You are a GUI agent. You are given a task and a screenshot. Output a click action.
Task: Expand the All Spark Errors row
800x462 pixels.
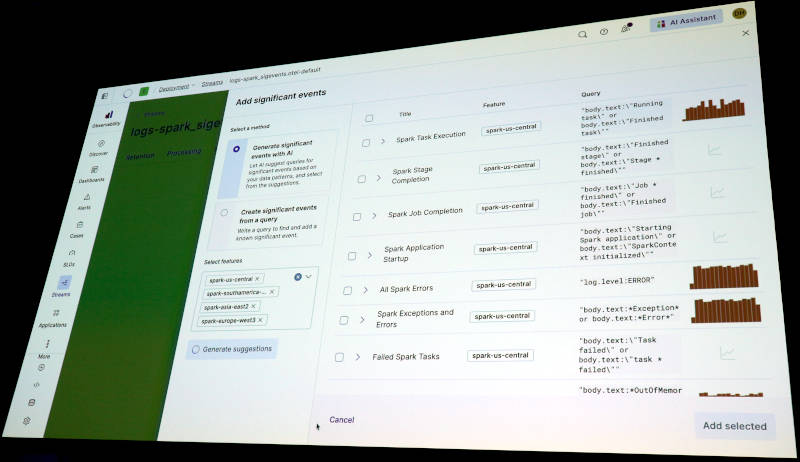(x=365, y=290)
